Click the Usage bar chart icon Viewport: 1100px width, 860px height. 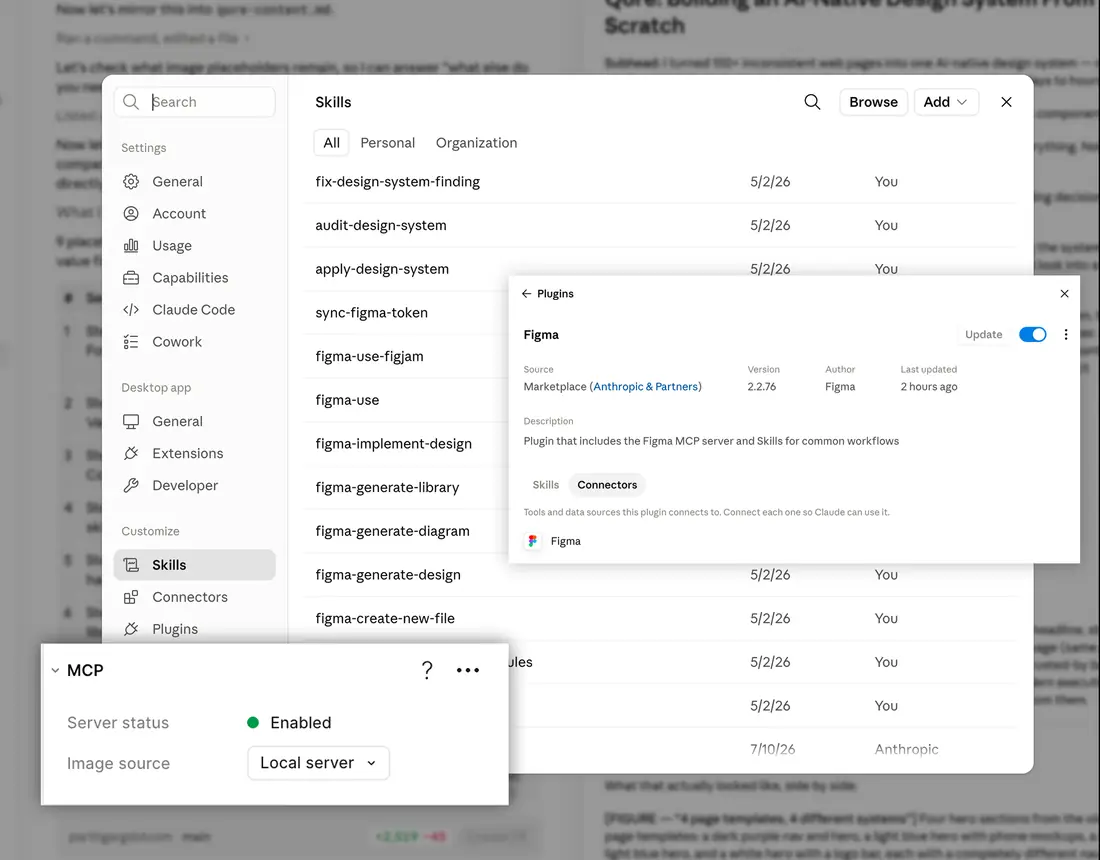131,246
